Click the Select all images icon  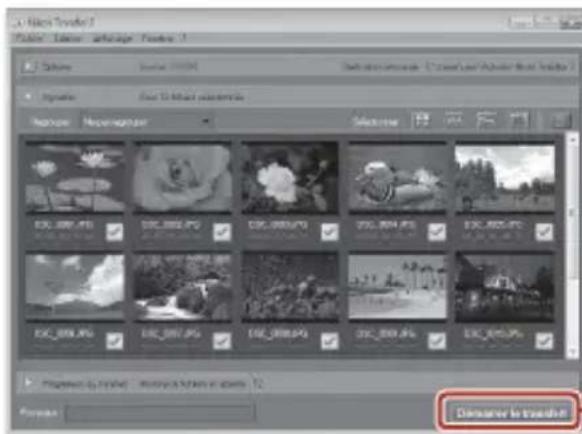click(422, 121)
